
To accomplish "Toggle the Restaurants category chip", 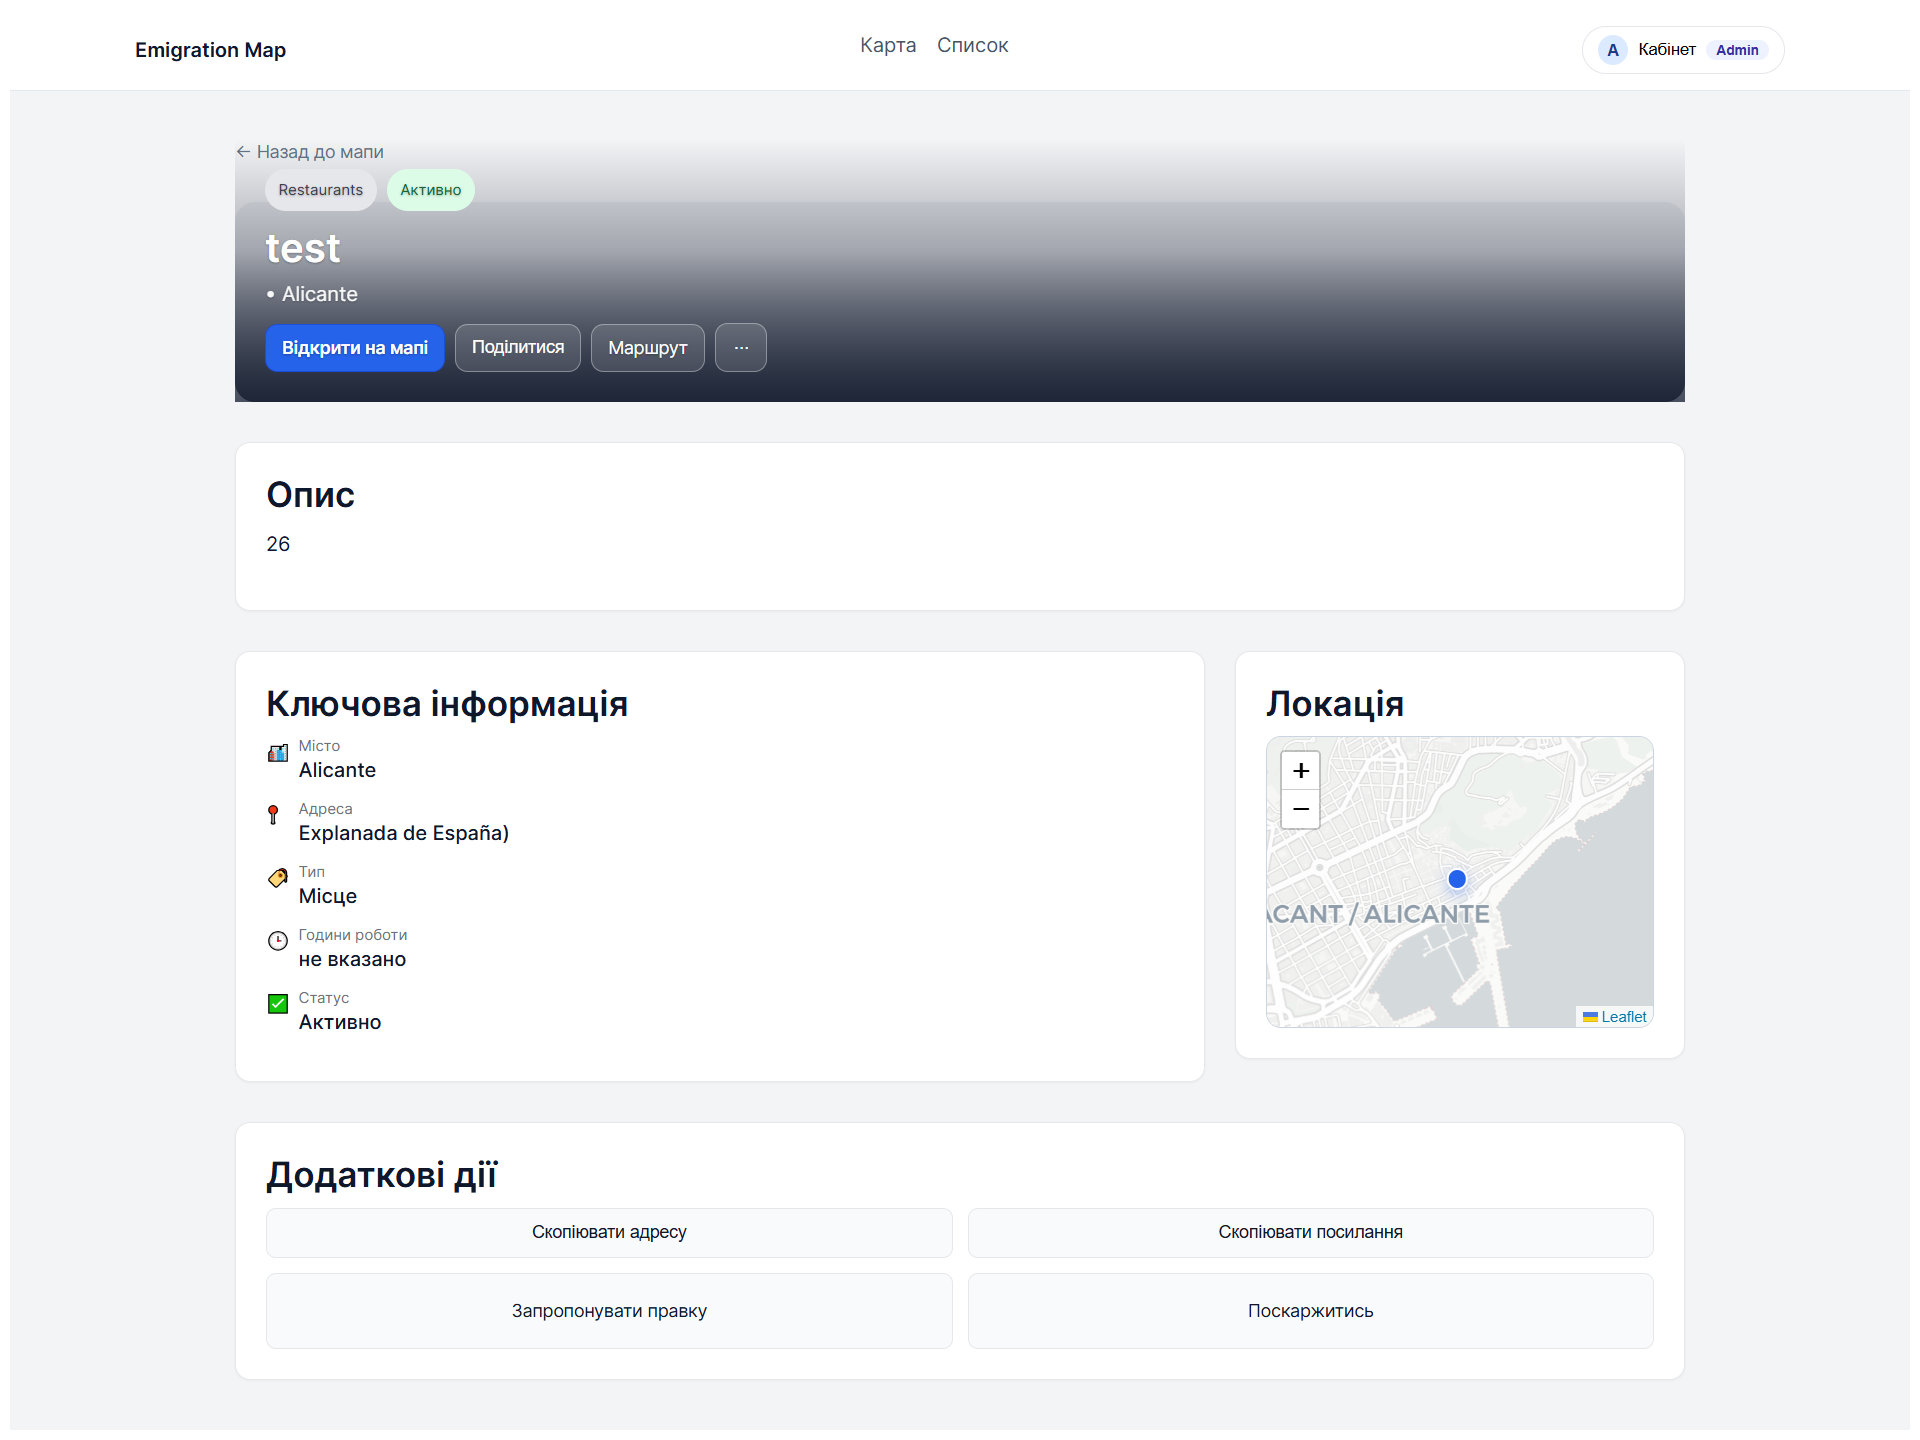I will pos(320,189).
